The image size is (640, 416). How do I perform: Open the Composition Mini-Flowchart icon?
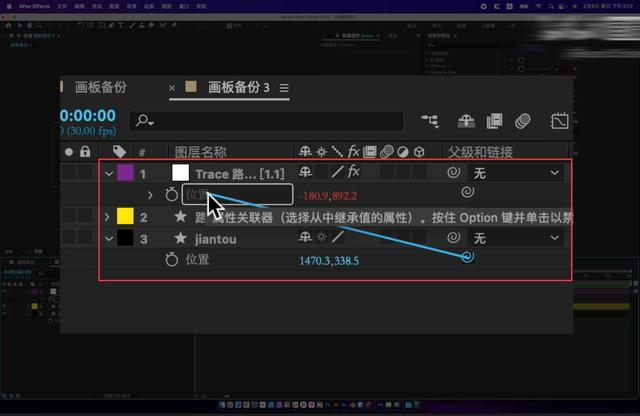431,121
